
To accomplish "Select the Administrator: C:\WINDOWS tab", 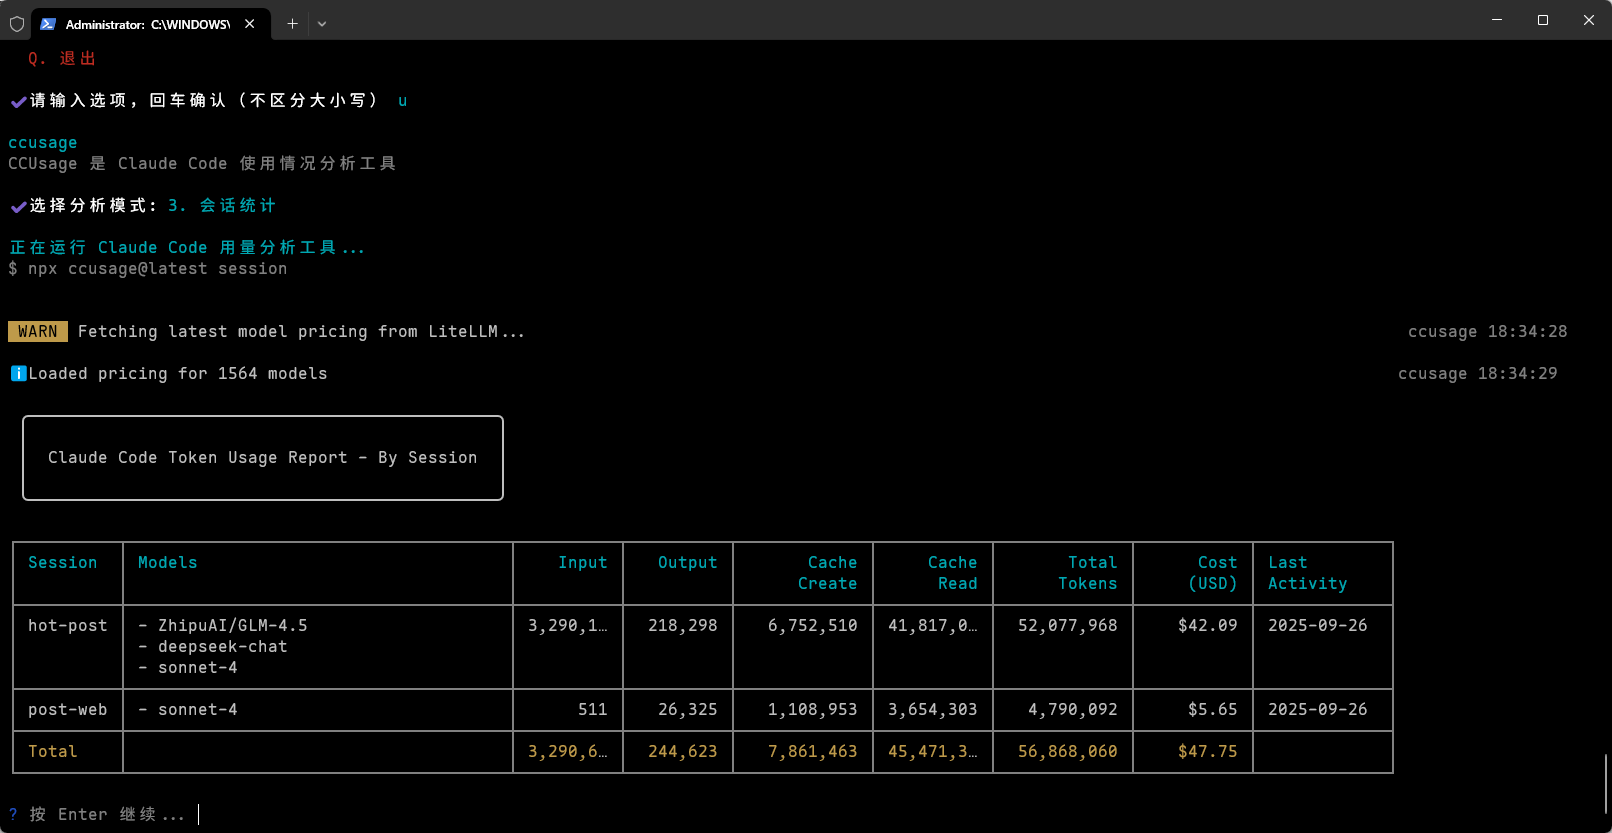I will [x=147, y=24].
